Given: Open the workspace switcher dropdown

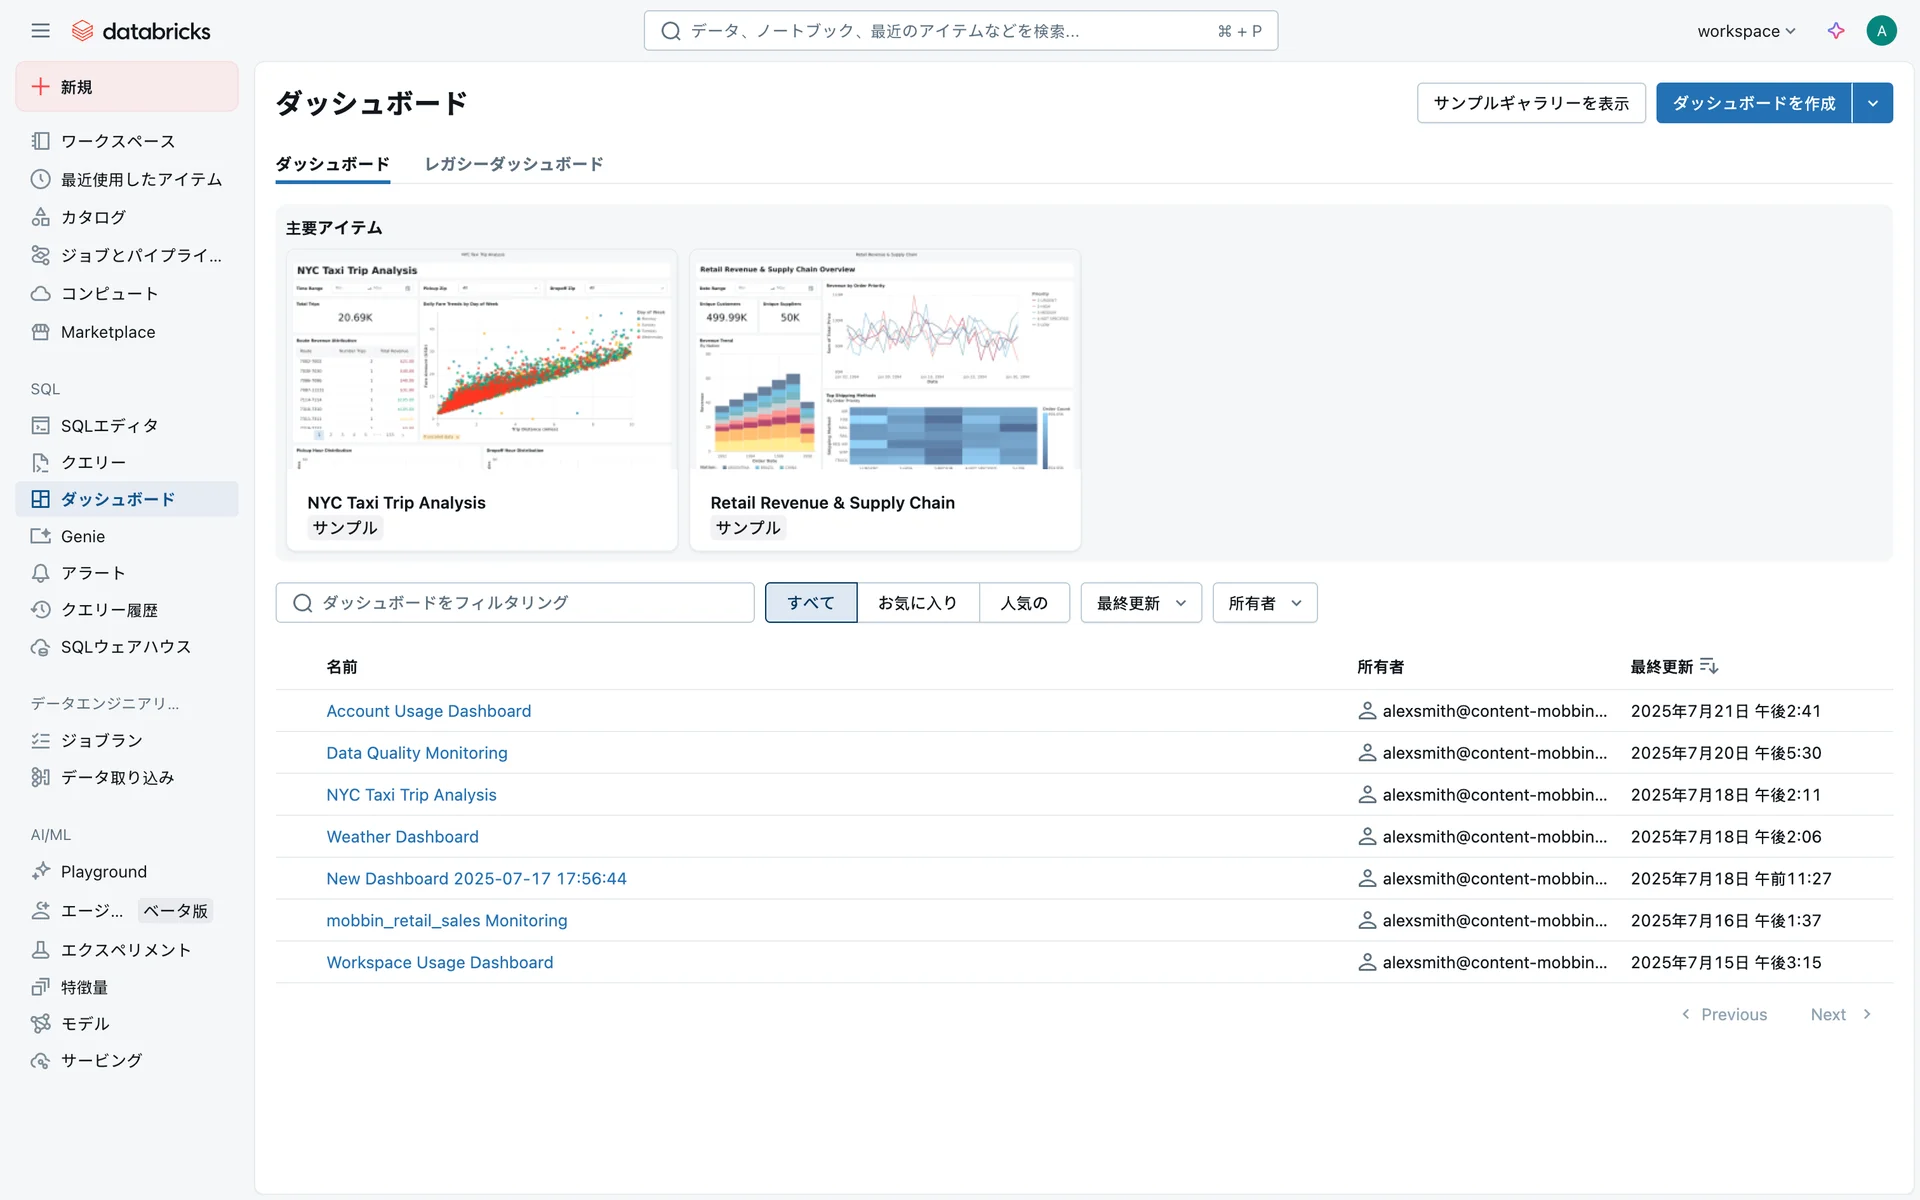Looking at the screenshot, I should pyautogui.click(x=1746, y=31).
